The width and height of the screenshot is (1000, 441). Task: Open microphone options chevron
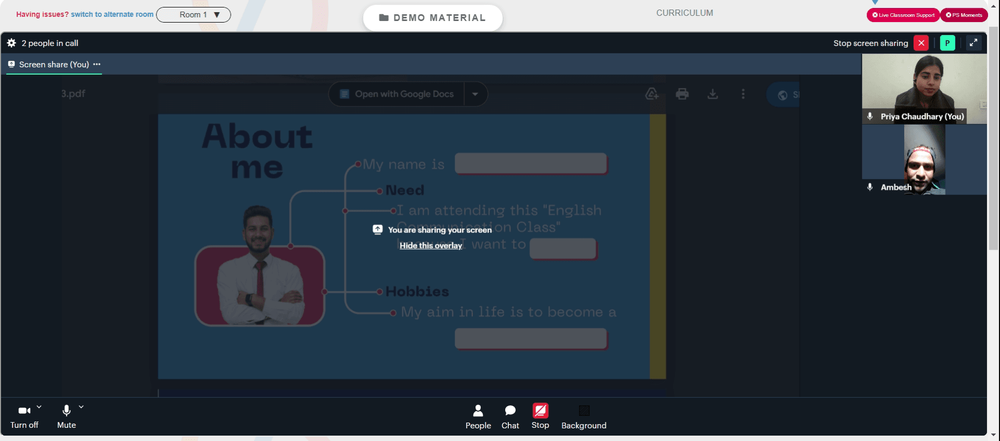(81, 407)
